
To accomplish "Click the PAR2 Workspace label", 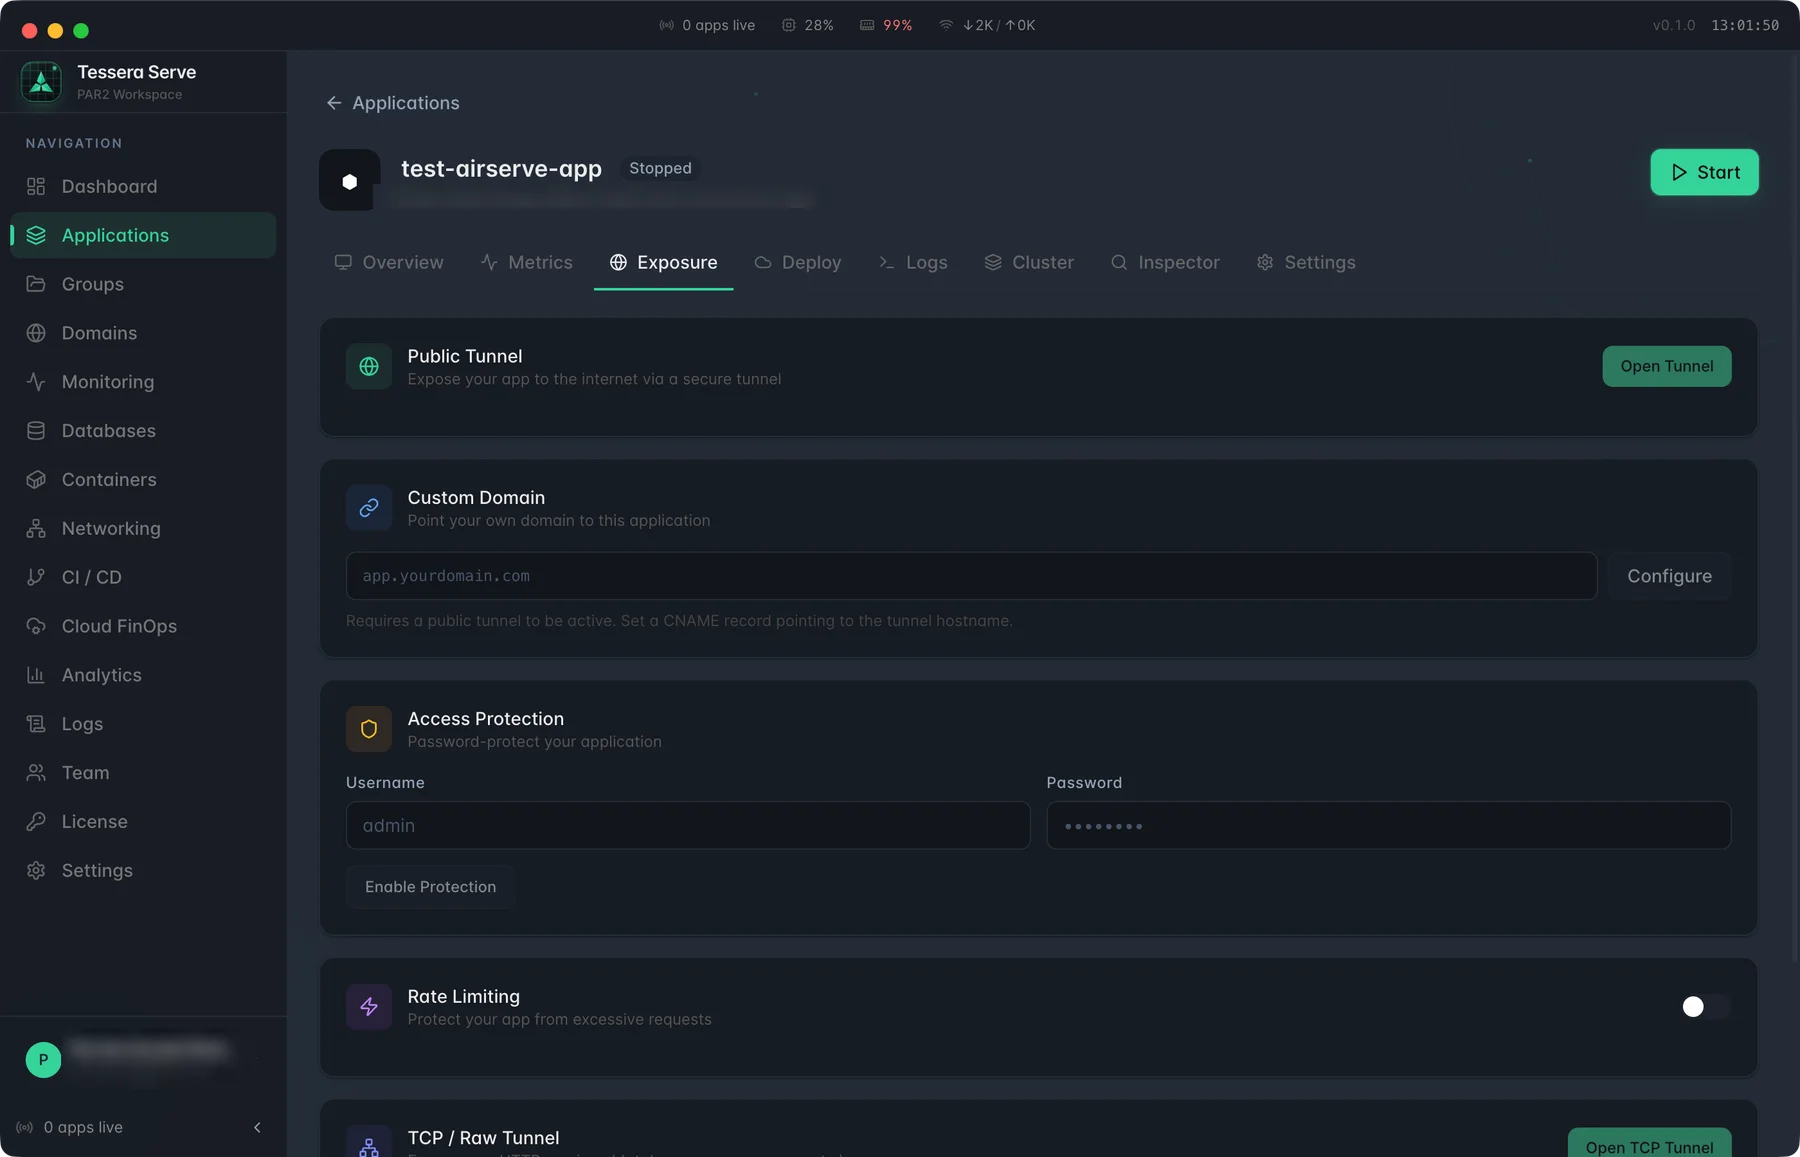I will point(130,95).
